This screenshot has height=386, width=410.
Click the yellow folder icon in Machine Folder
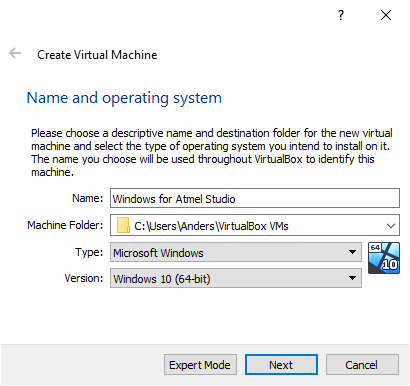pos(123,225)
